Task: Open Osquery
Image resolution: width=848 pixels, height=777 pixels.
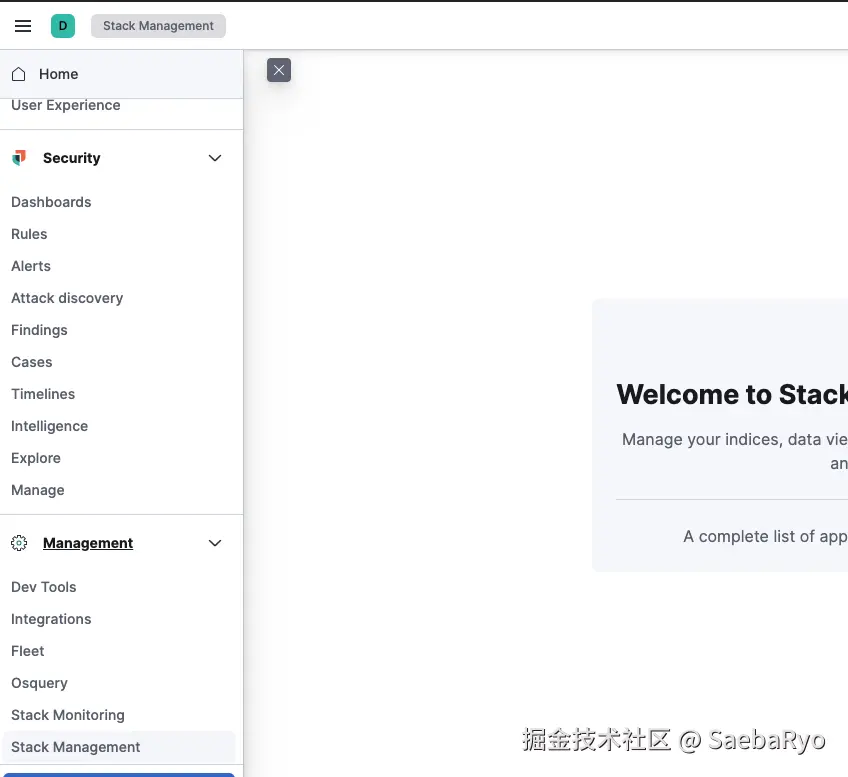Action: (x=39, y=683)
